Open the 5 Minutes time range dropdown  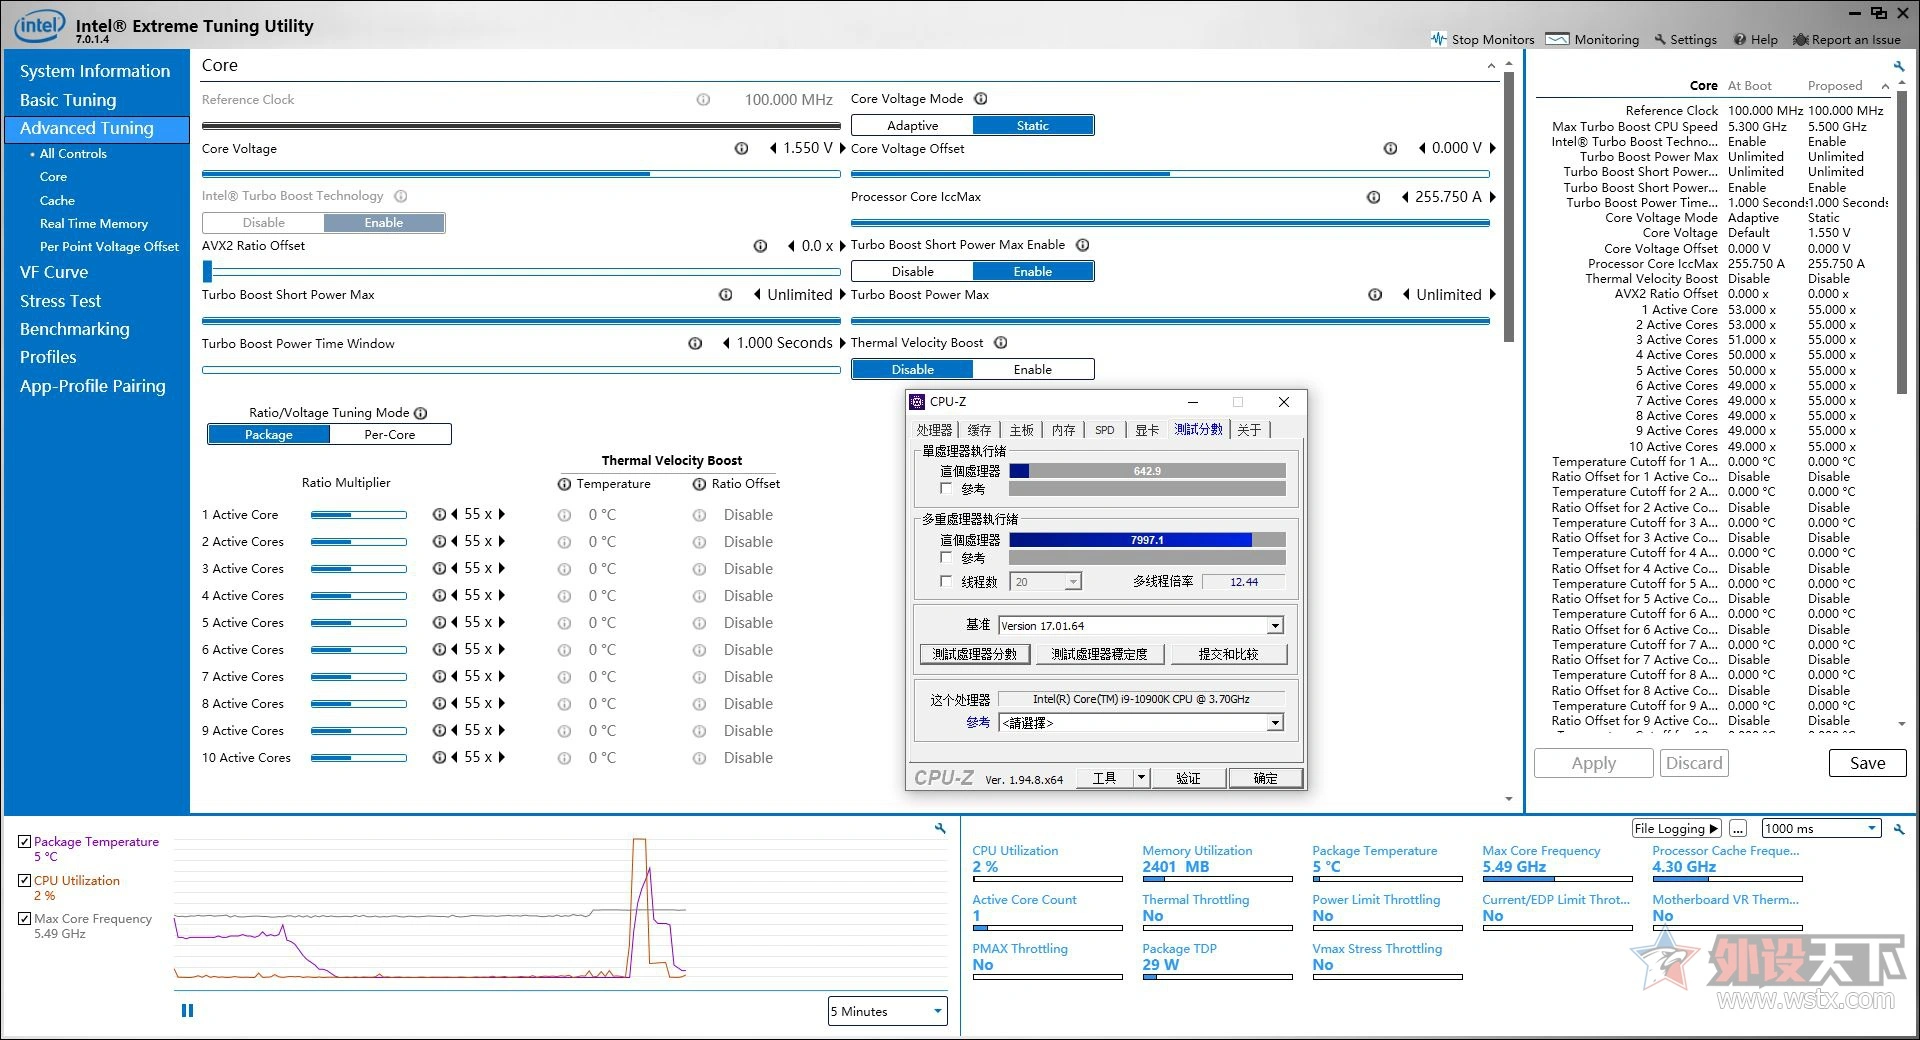[x=887, y=1011]
